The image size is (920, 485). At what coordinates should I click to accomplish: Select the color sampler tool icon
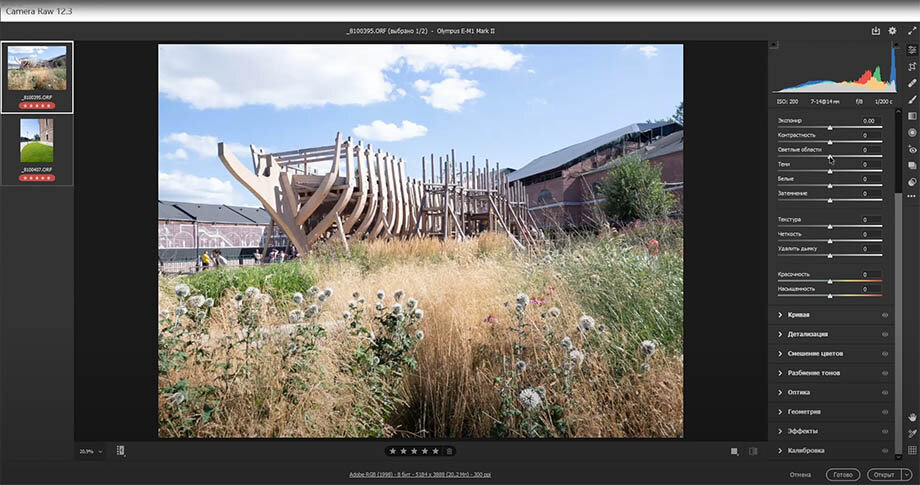tap(912, 433)
